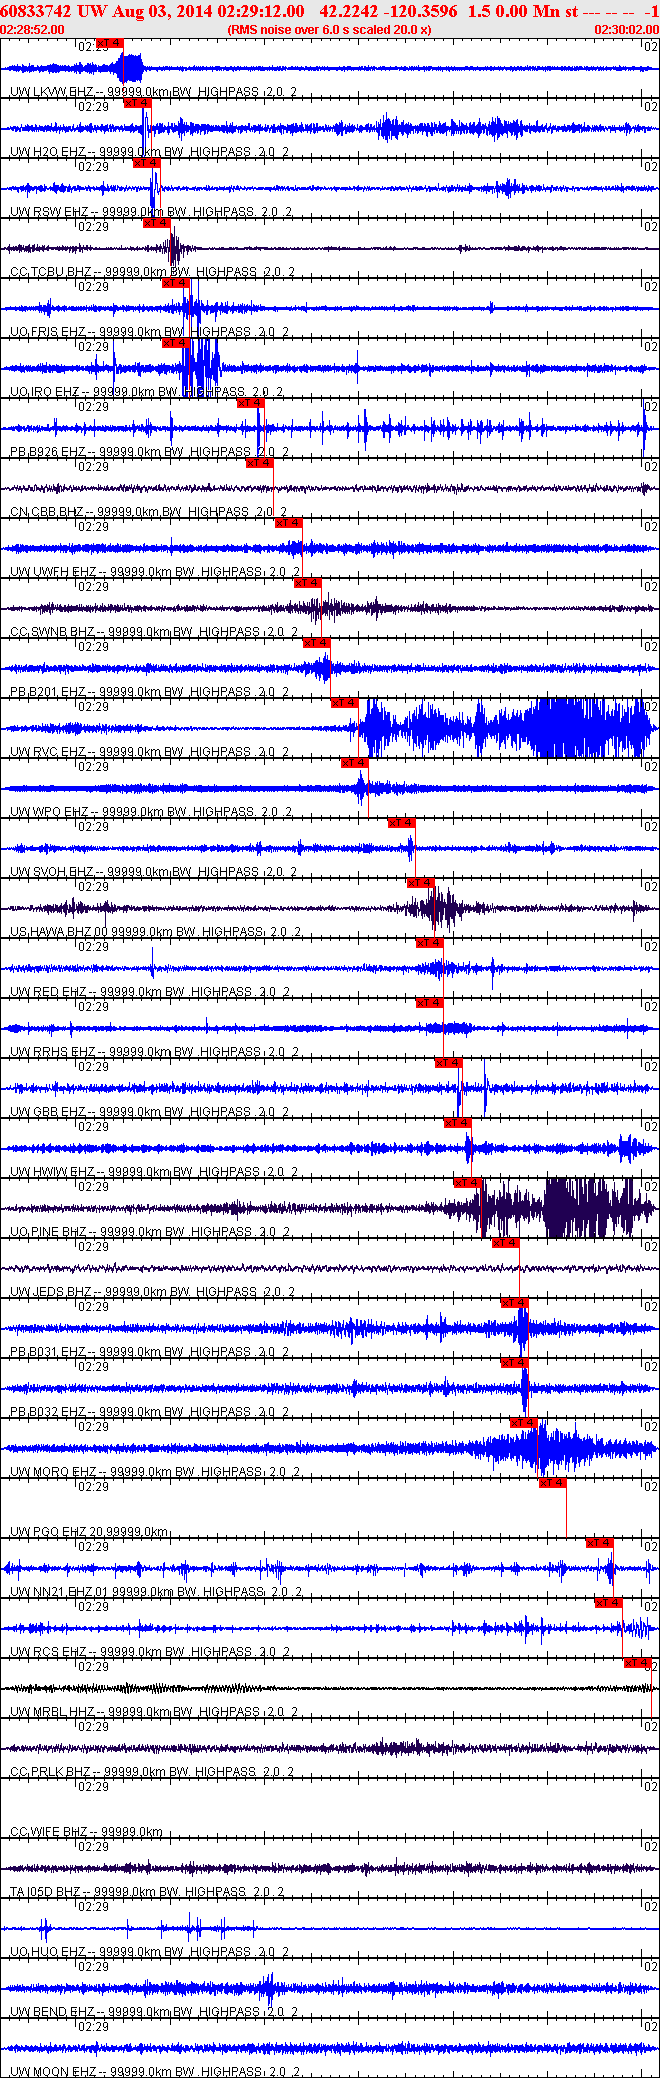
Task: Click the event ID 60833742 in header
Action: tap(35, 11)
